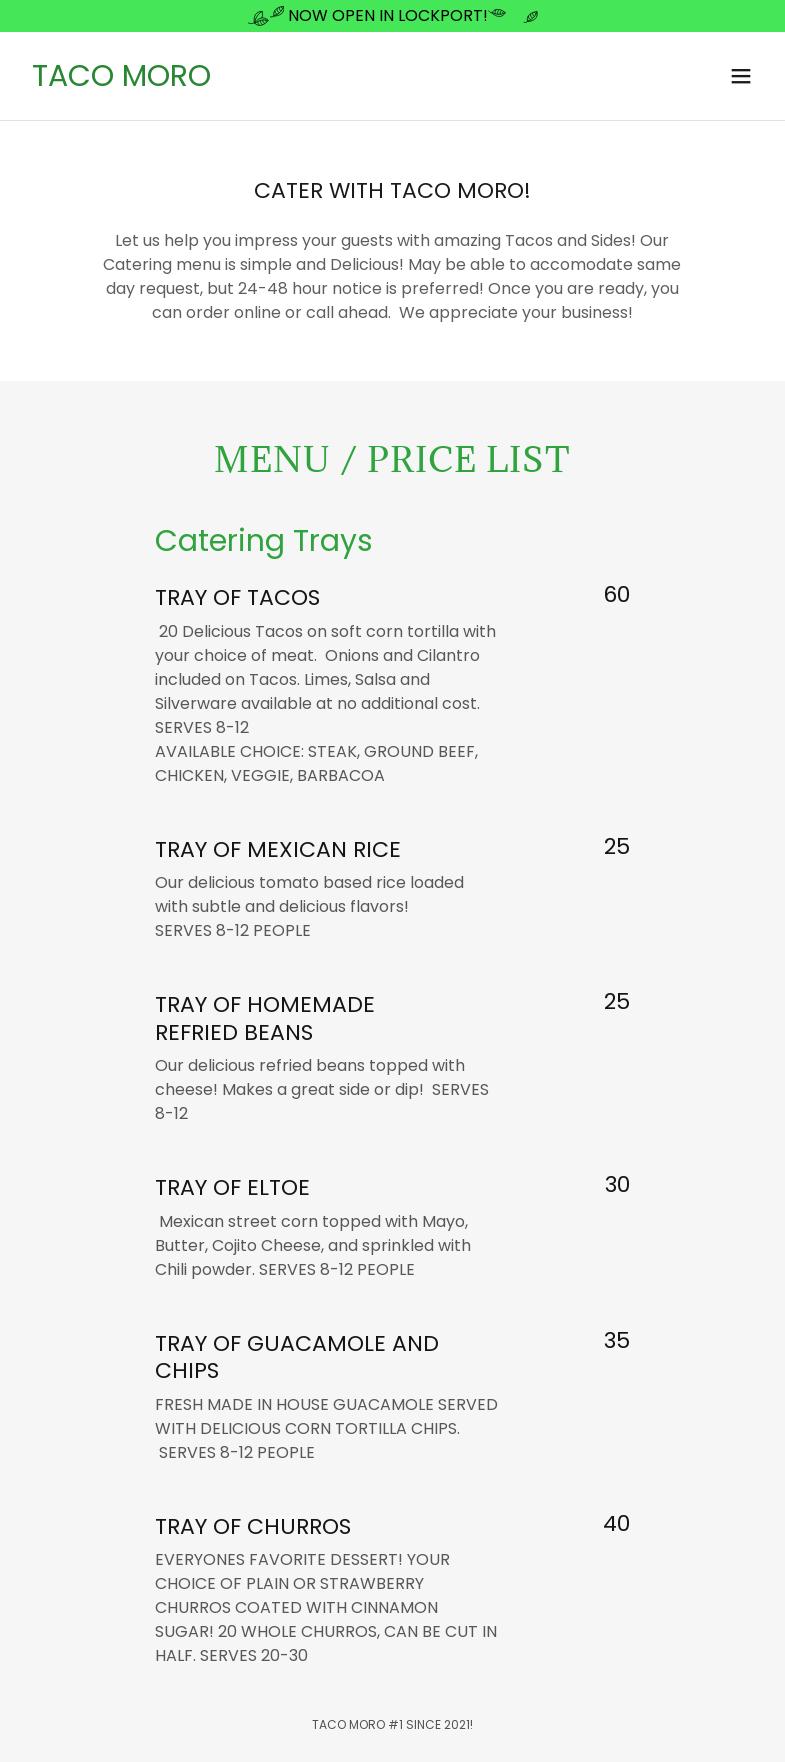Click the 25 price beside Mexican Rice
Viewport: 785px width, 1762px height.
(x=616, y=847)
